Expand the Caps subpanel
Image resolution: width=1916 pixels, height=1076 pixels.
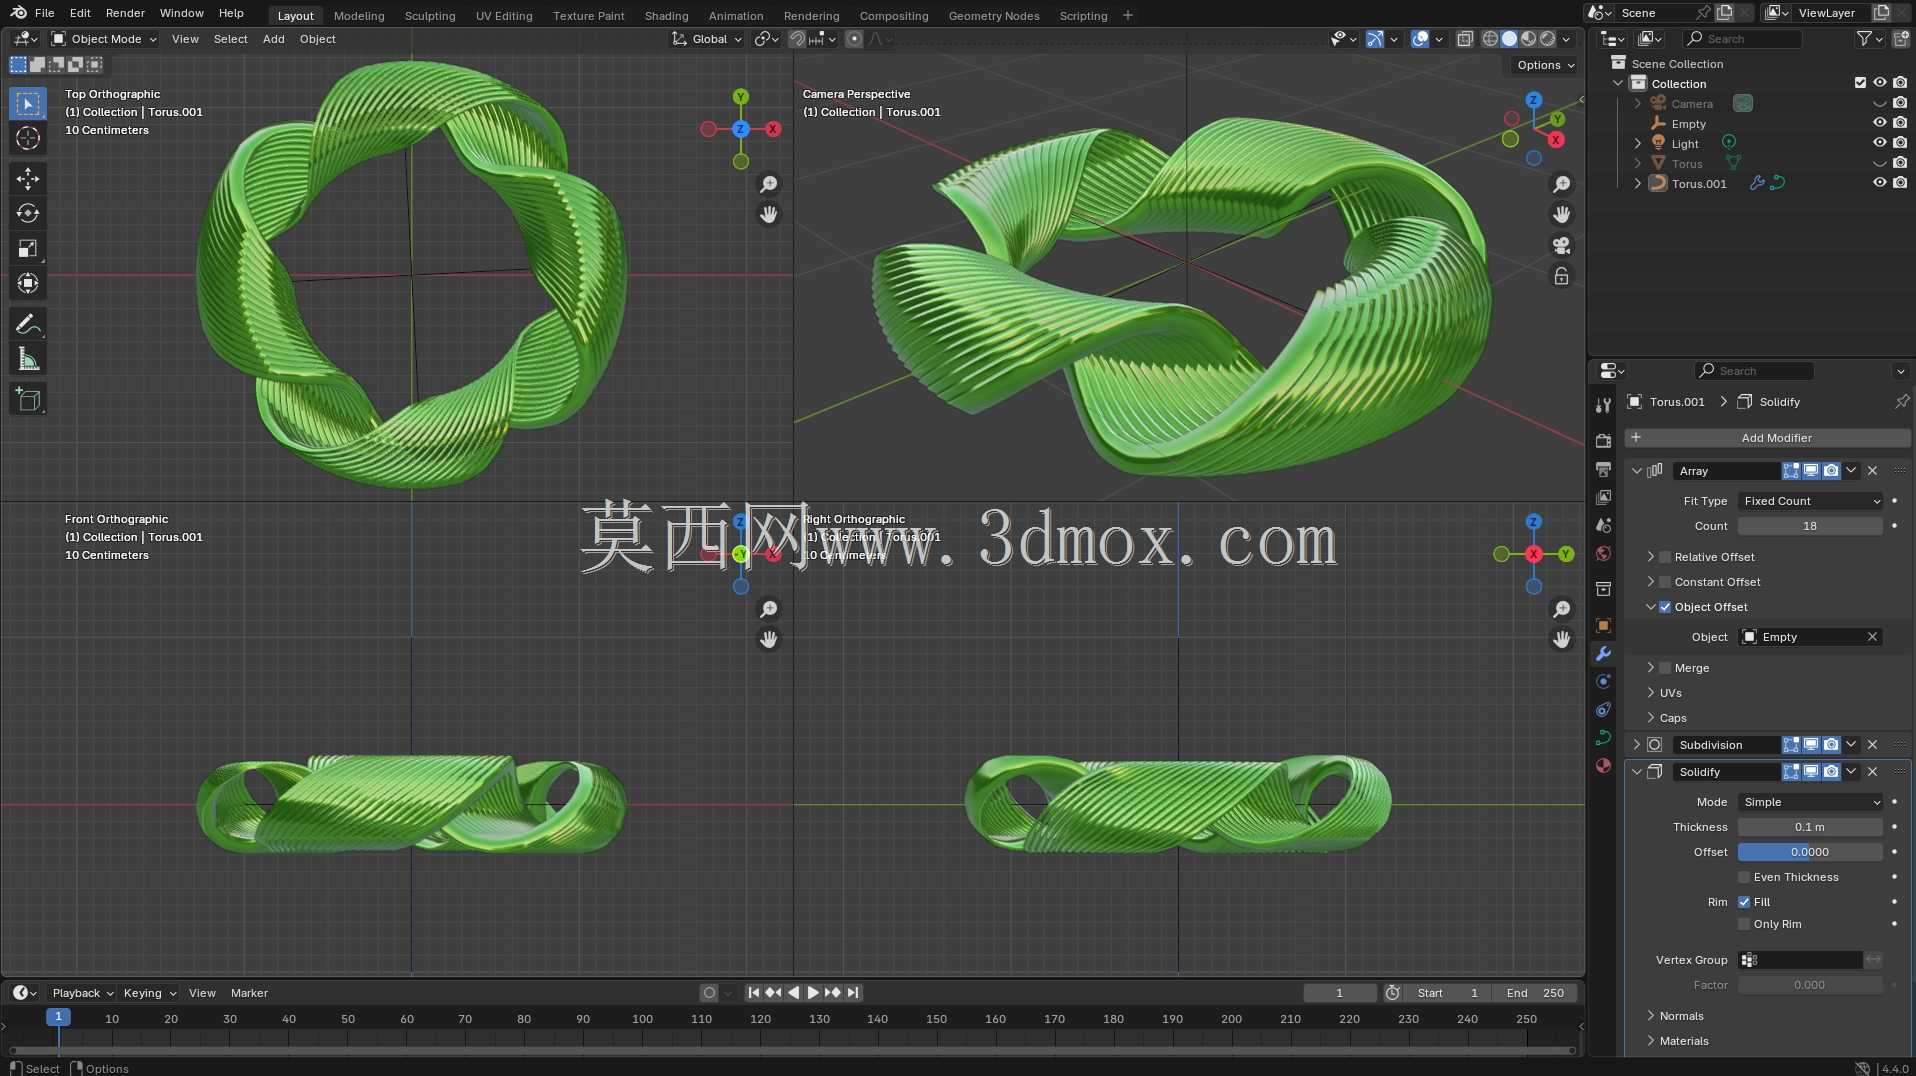[x=1651, y=718]
